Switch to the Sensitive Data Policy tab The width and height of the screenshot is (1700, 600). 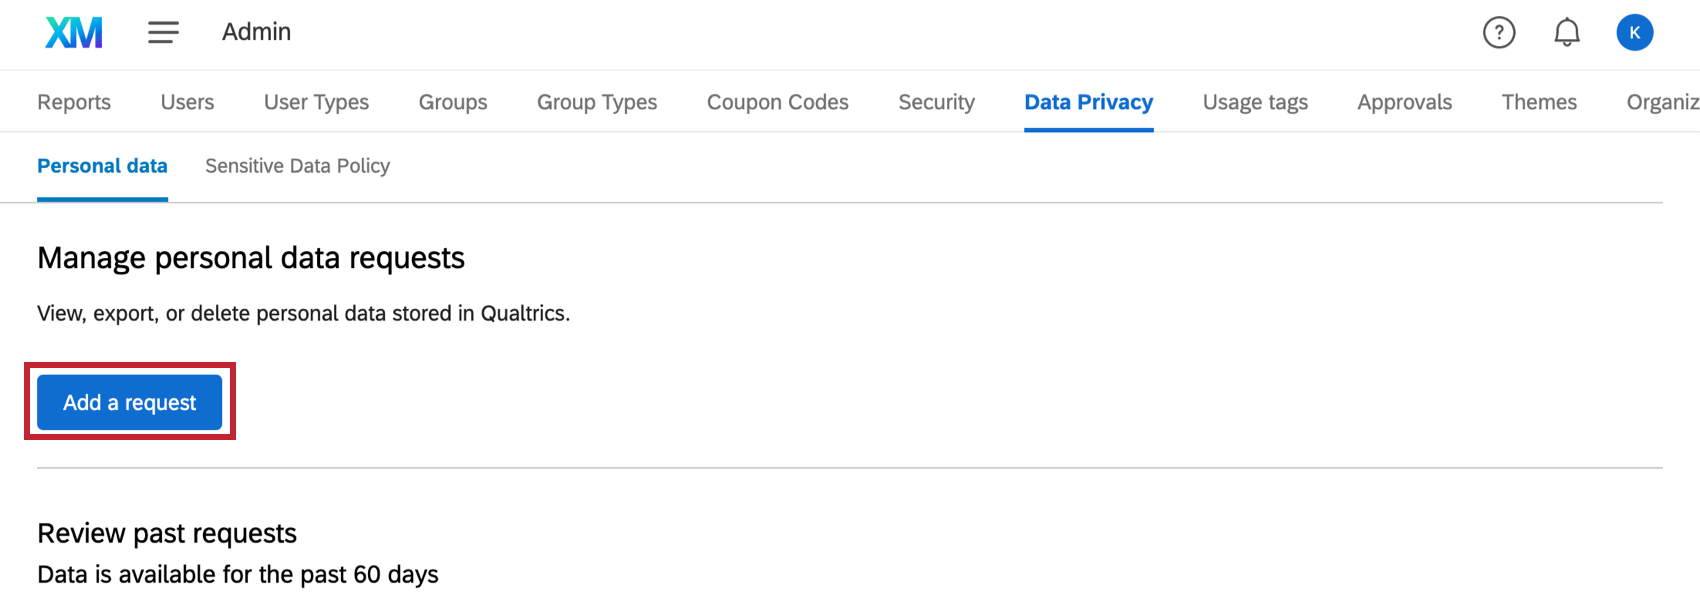[296, 166]
